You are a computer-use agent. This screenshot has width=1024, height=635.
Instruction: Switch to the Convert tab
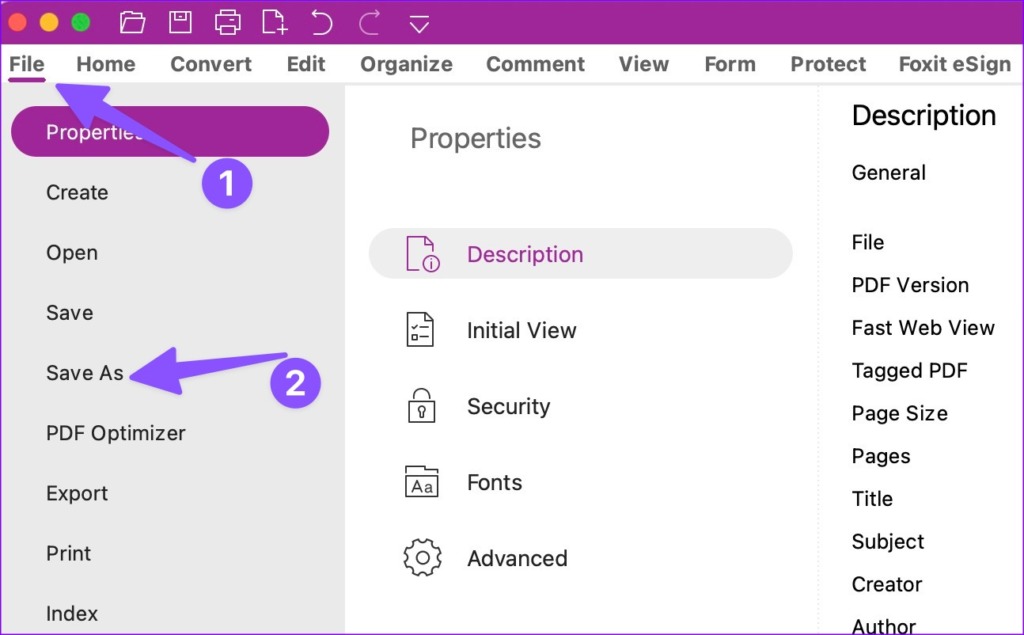211,64
